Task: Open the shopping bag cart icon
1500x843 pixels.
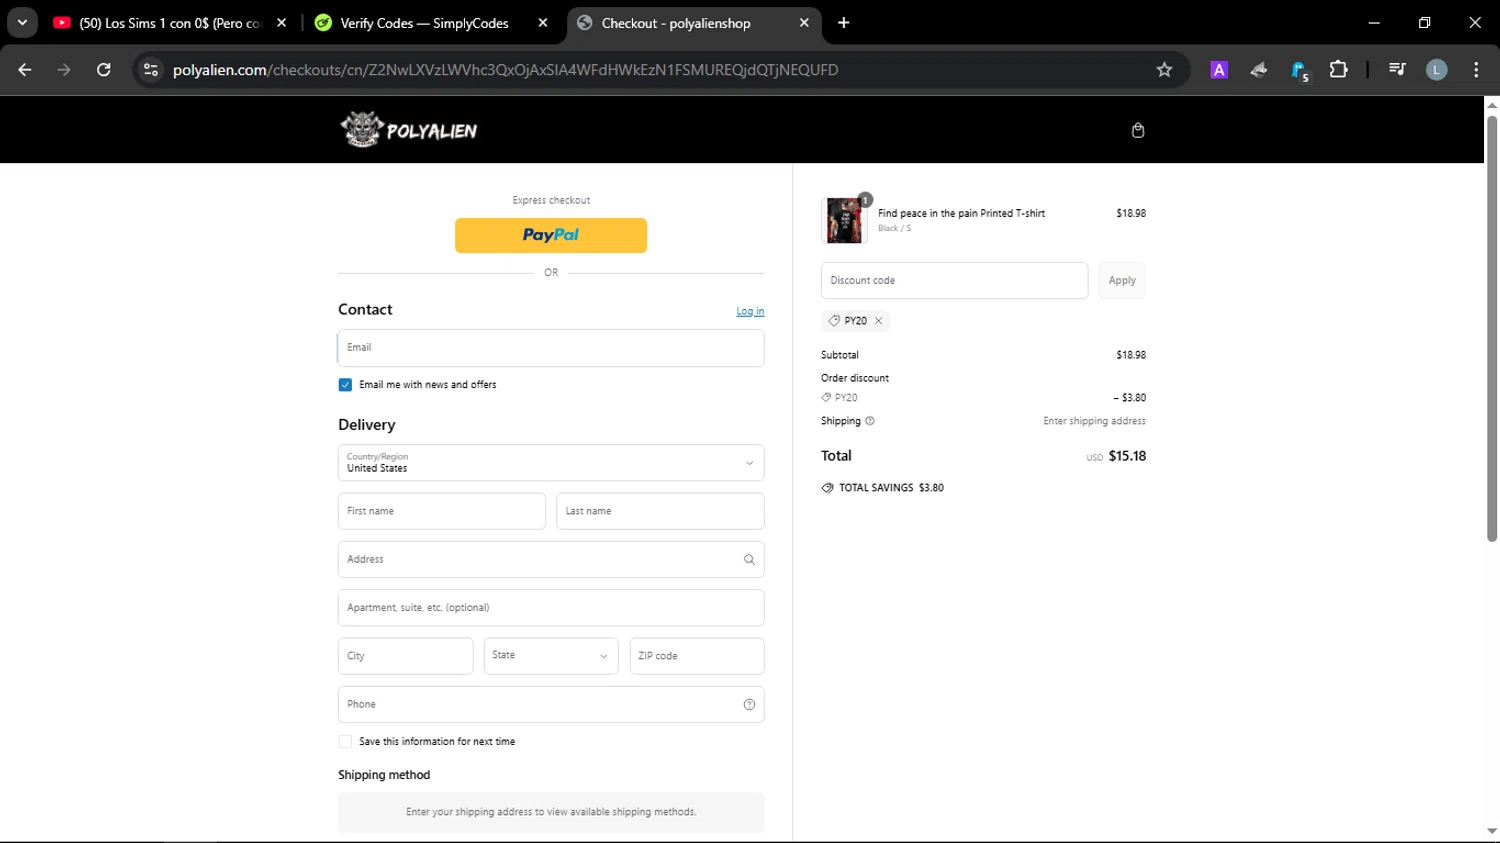Action: click(x=1137, y=130)
